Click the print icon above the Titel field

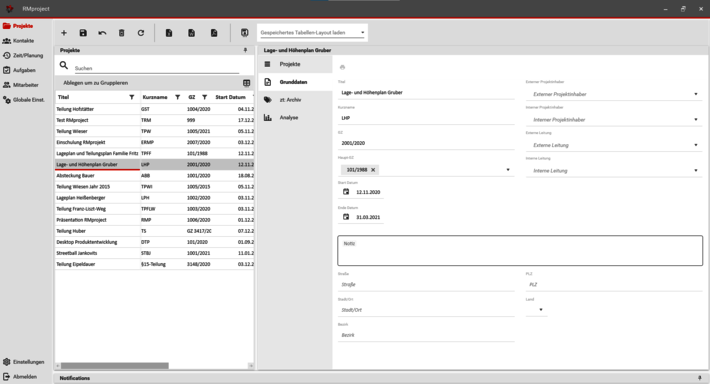click(x=342, y=67)
